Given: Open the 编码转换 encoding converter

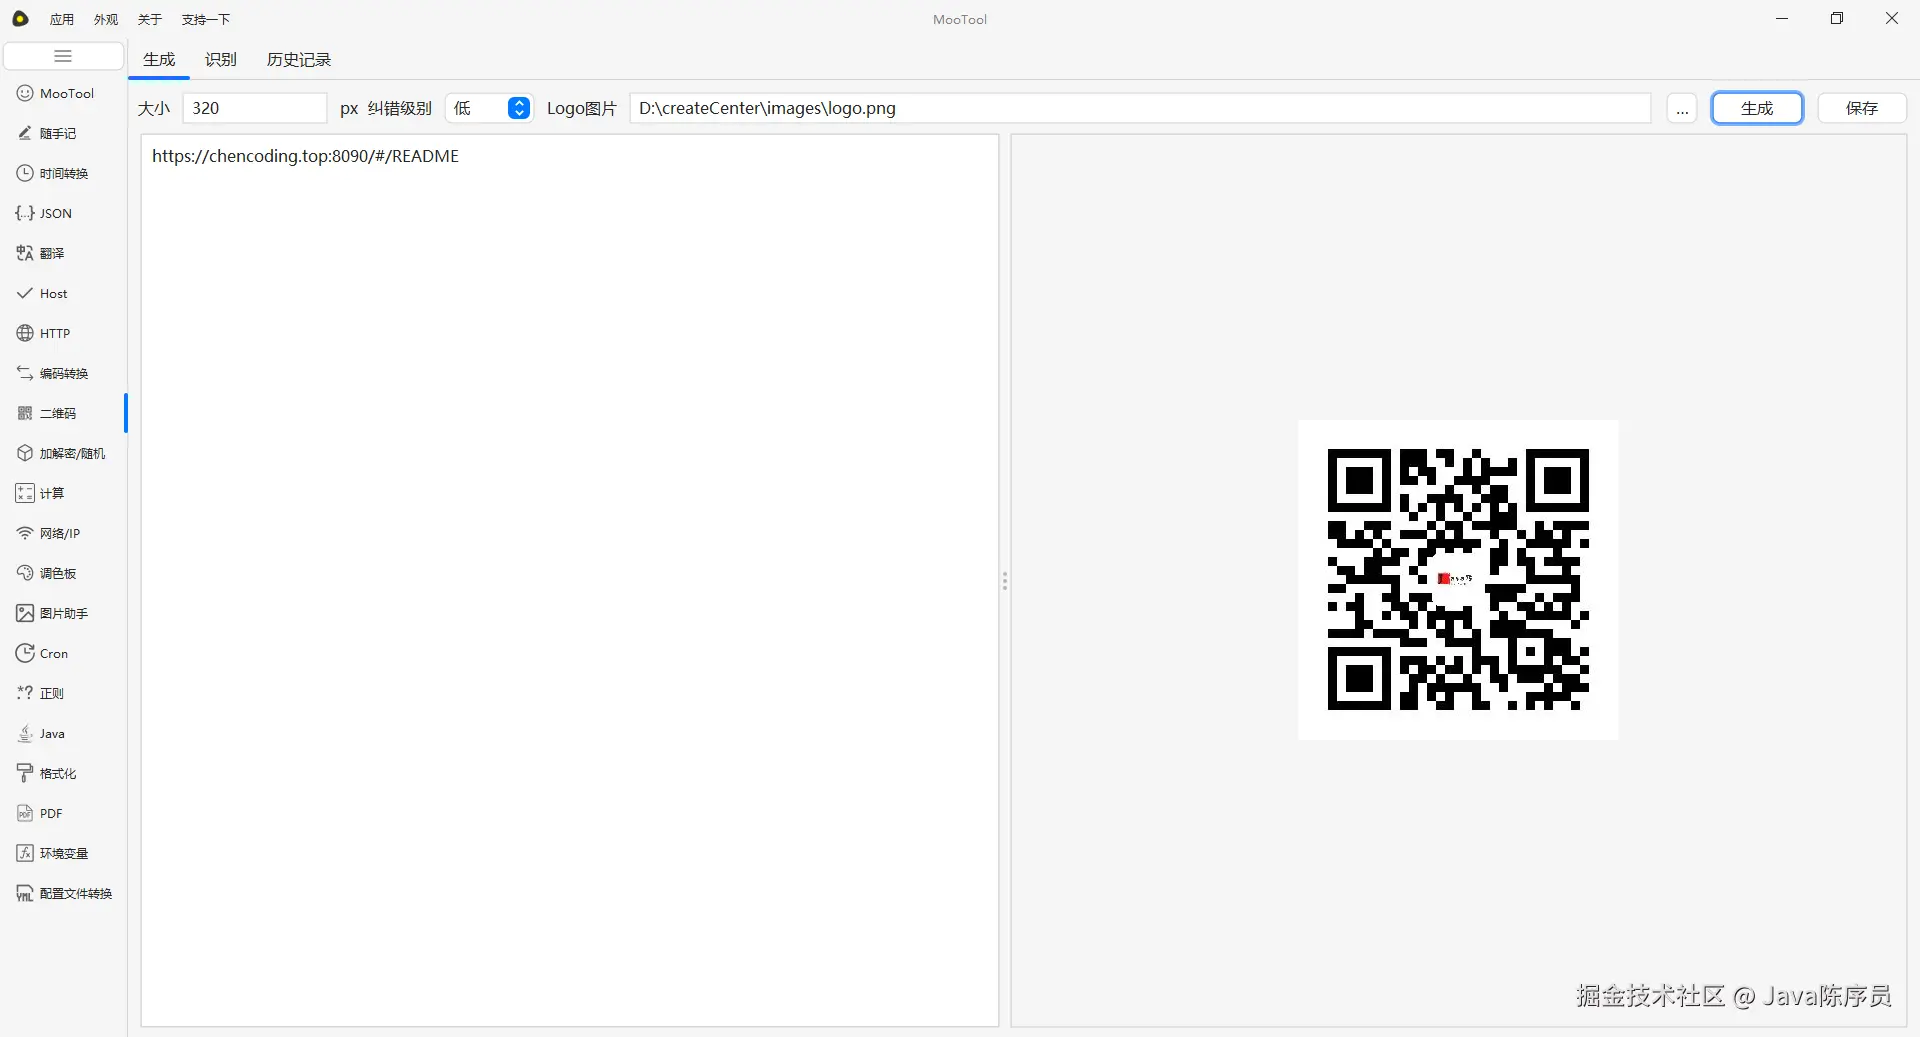Looking at the screenshot, I should [64, 373].
